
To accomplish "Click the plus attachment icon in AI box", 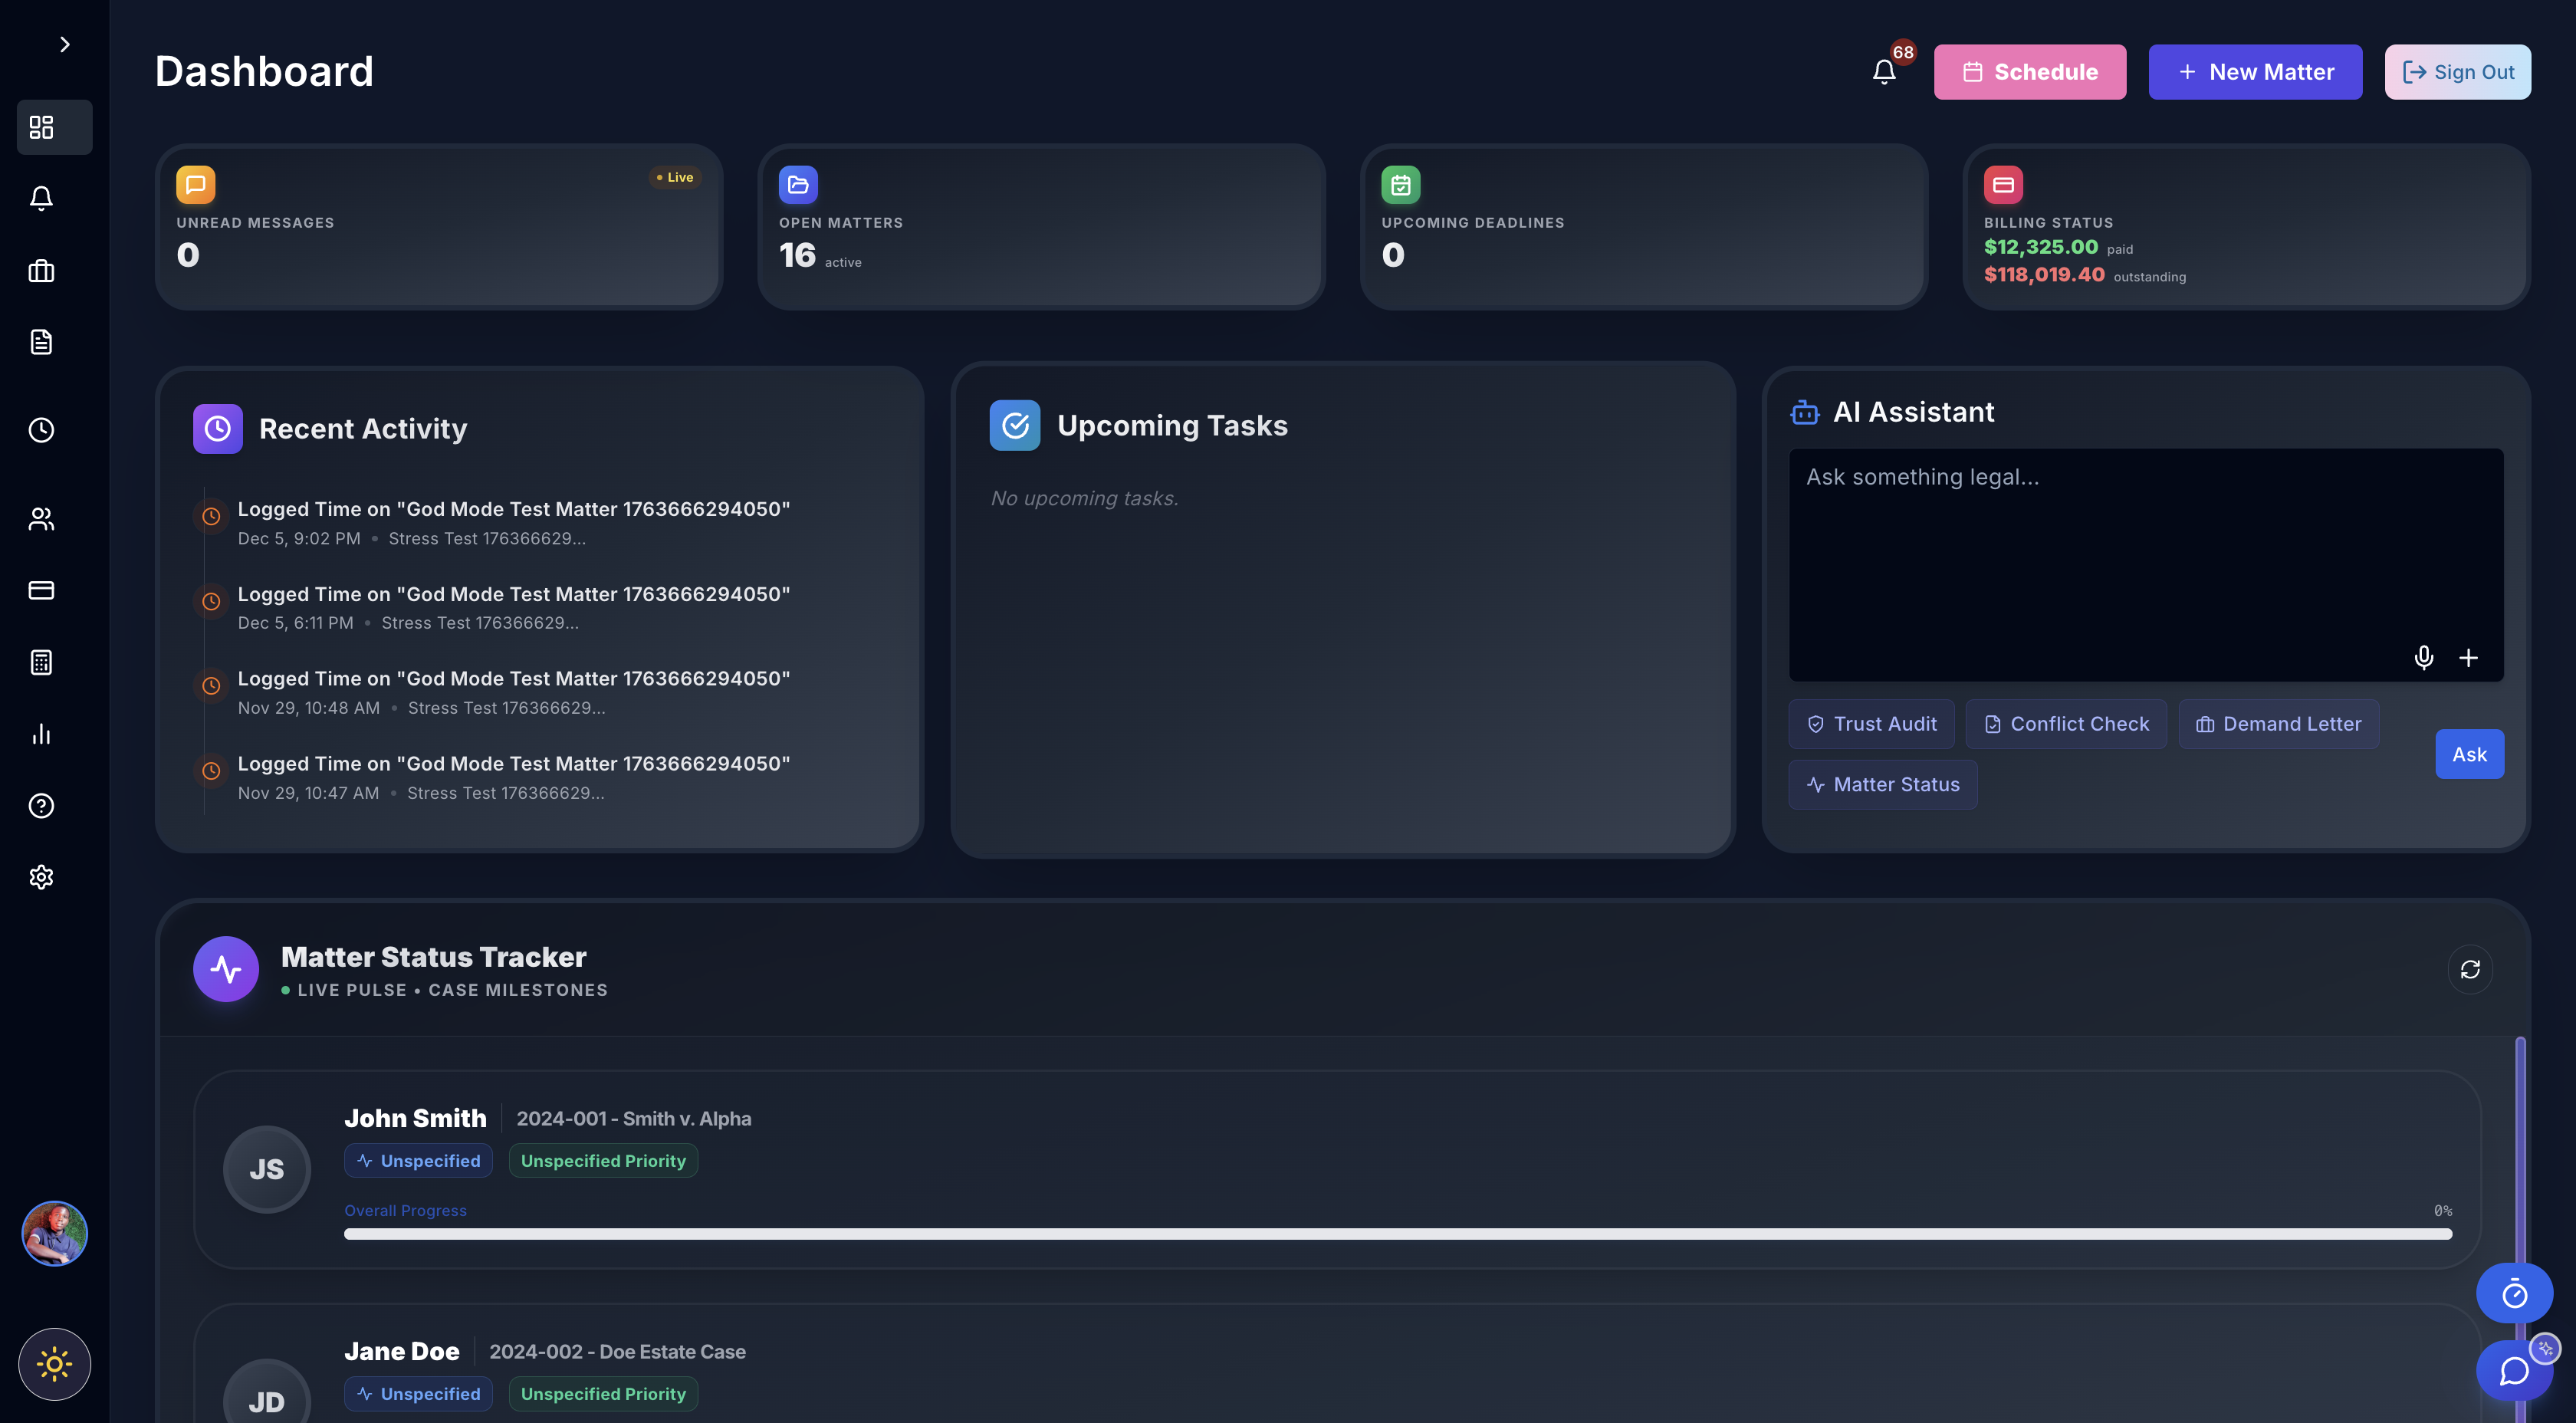I will click(x=2468, y=657).
